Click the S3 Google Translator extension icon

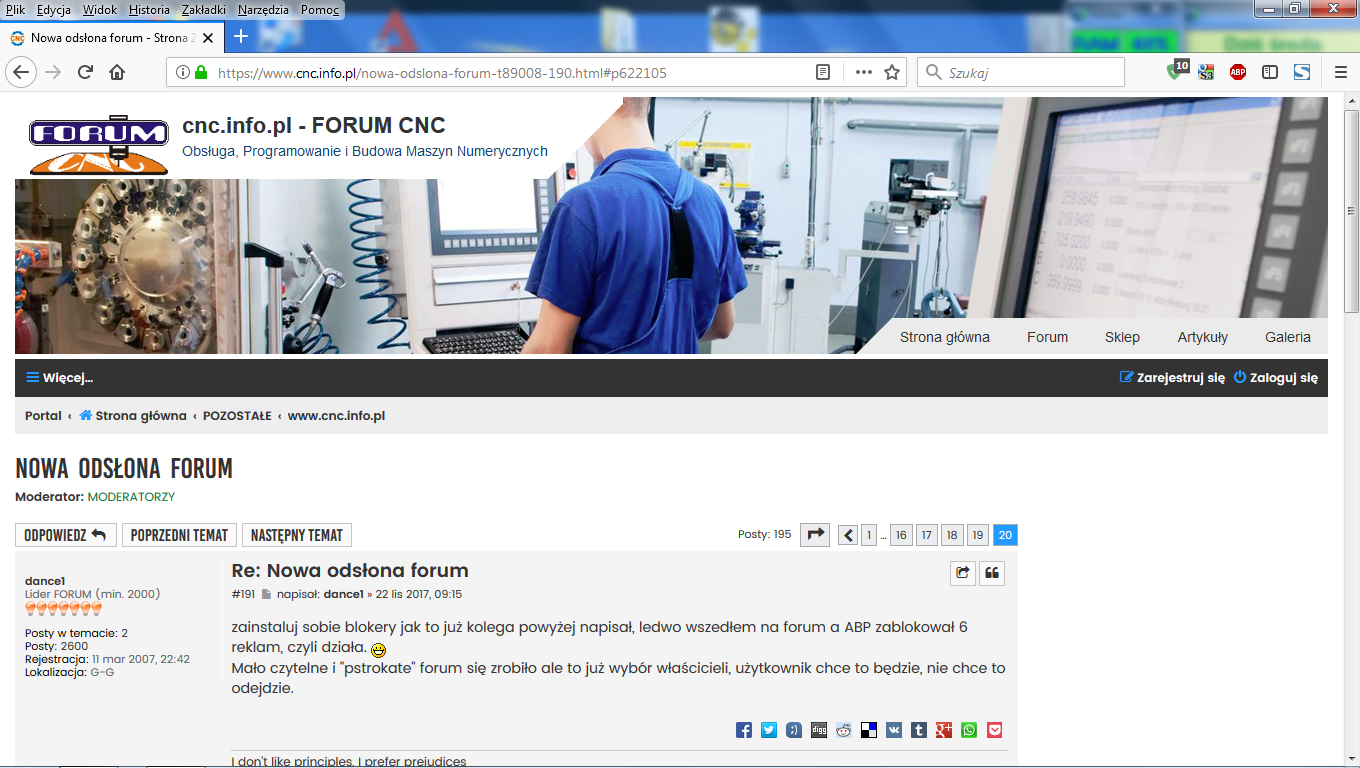[1207, 72]
